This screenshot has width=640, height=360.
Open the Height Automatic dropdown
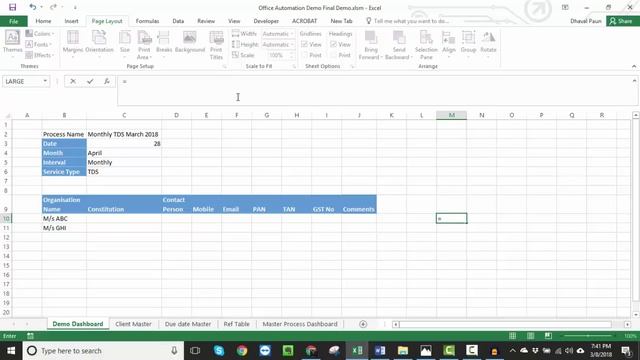278,44
